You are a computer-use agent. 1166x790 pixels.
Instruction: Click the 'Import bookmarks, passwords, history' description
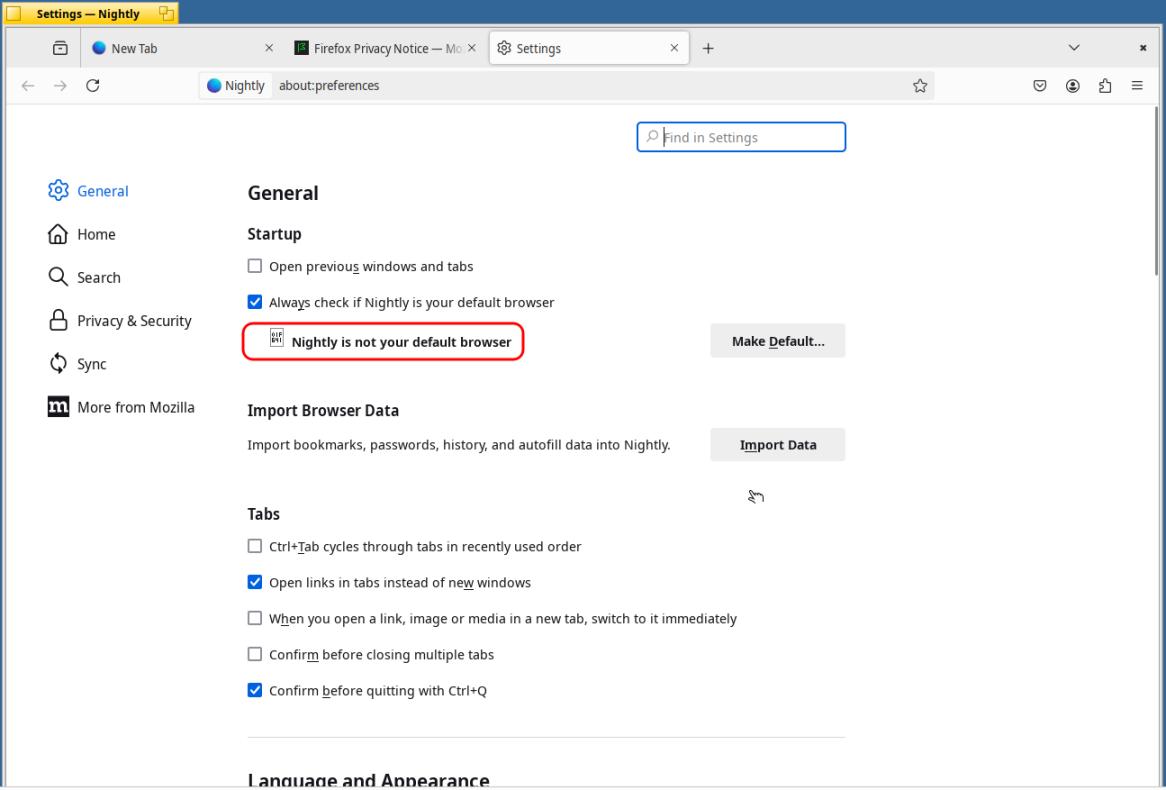[x=459, y=445]
